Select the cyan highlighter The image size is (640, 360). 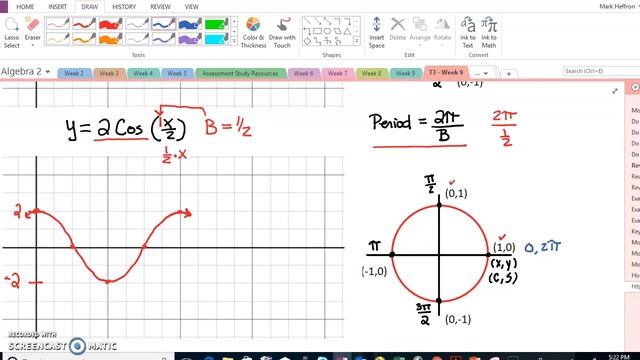[217, 38]
